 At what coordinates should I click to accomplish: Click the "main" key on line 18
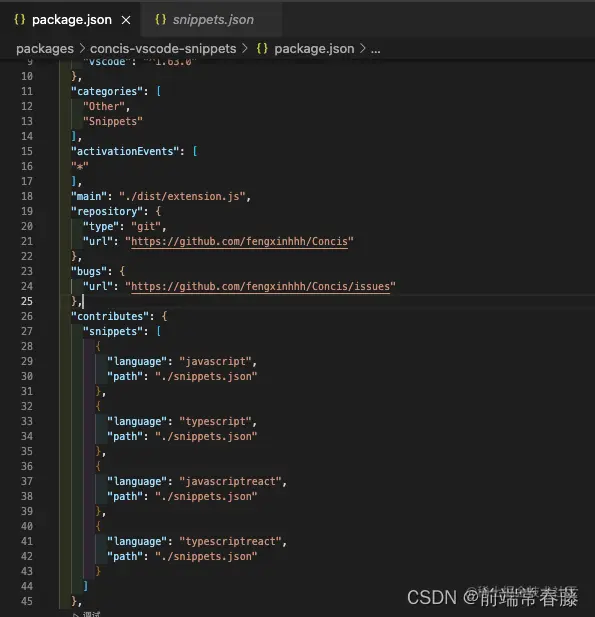89,196
